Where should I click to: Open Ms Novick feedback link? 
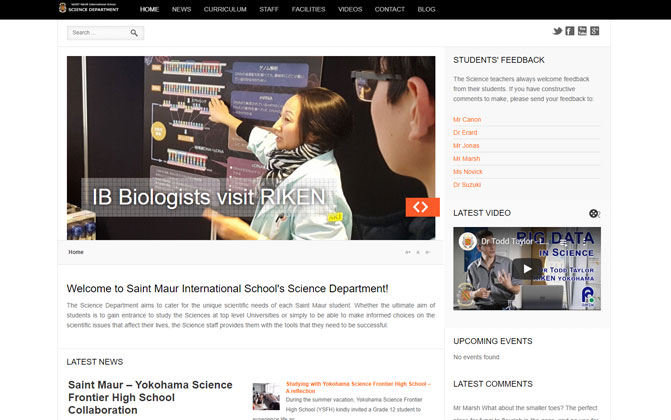point(468,171)
